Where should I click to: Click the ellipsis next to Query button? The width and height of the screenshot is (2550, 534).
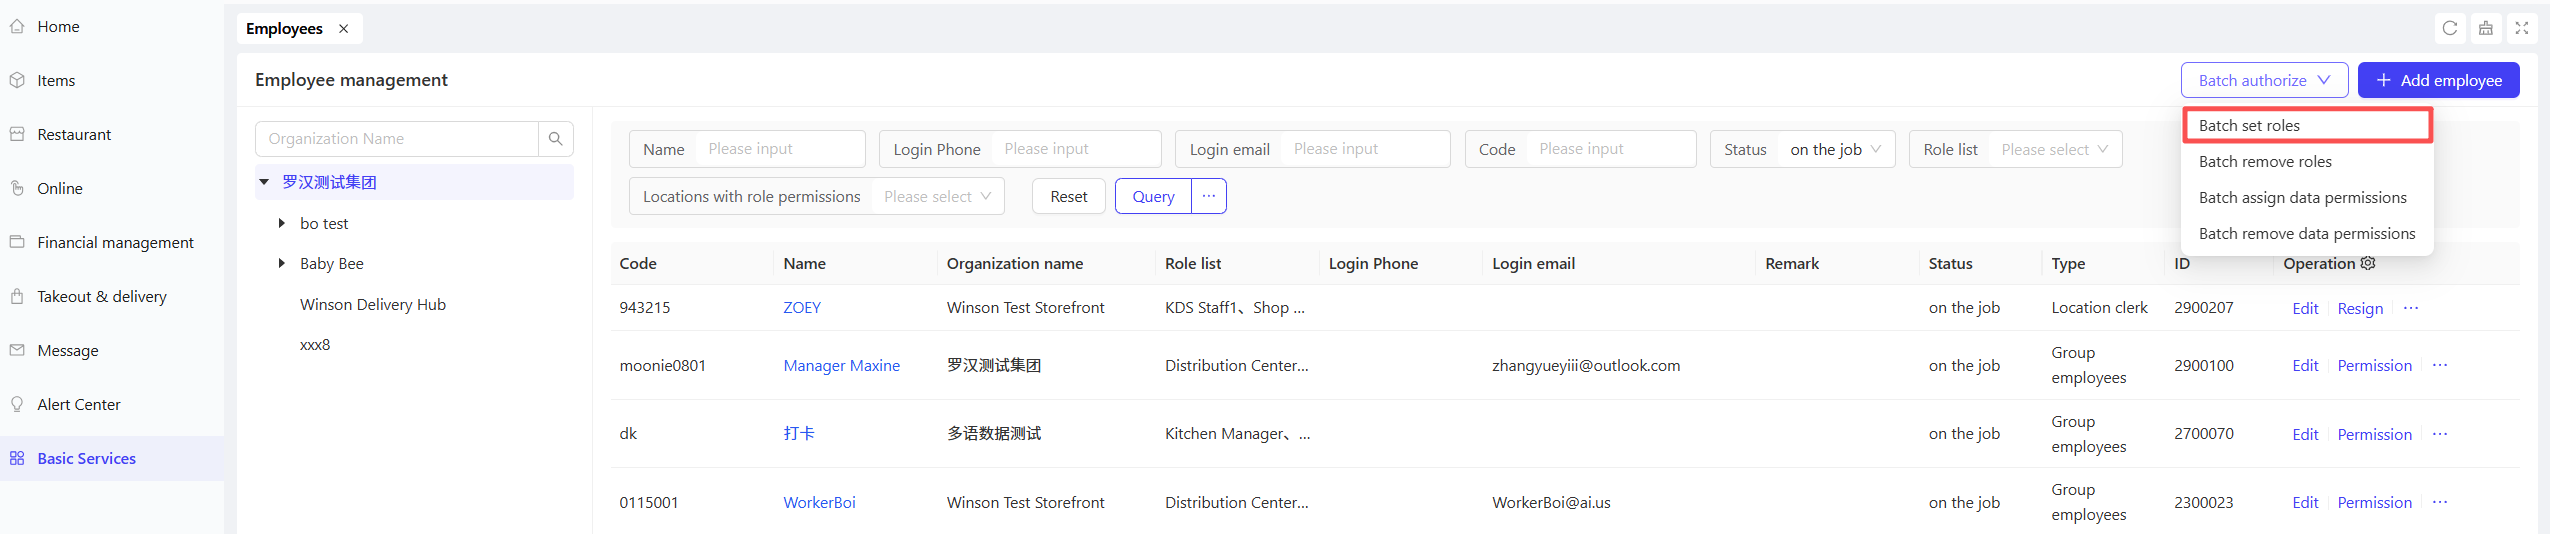pos(1208,196)
